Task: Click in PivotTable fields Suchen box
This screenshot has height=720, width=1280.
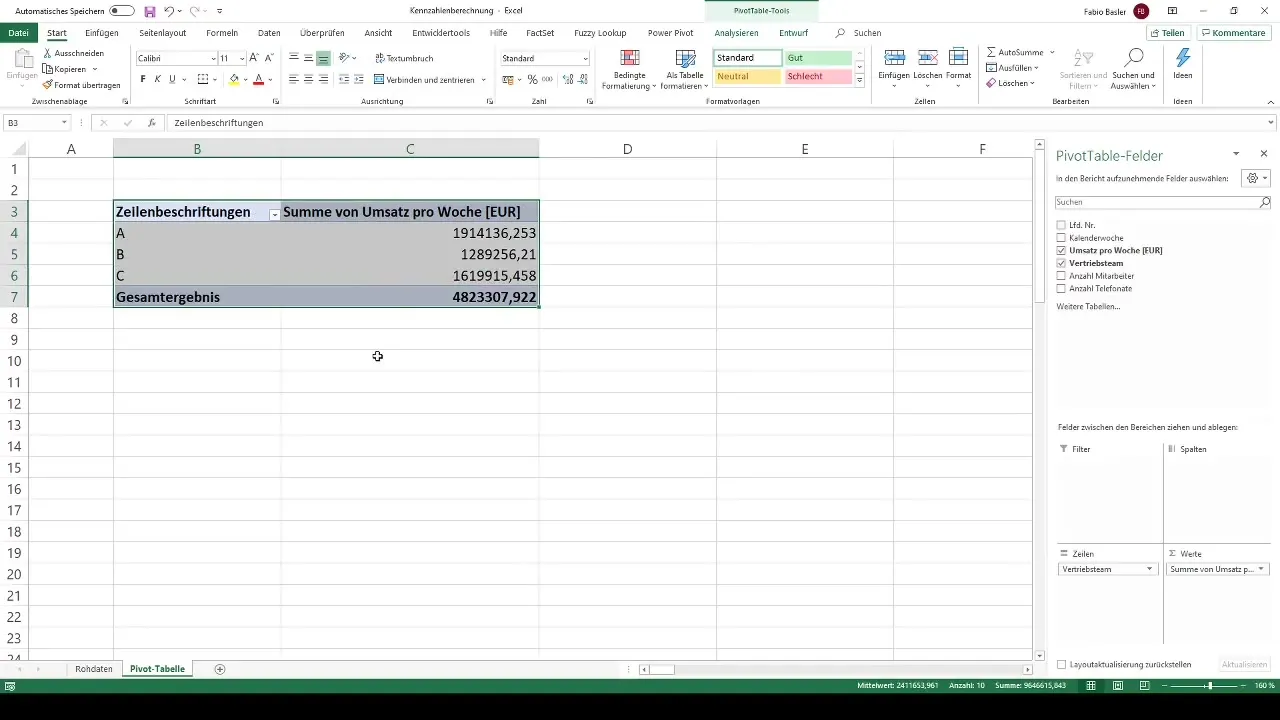Action: tap(1162, 202)
